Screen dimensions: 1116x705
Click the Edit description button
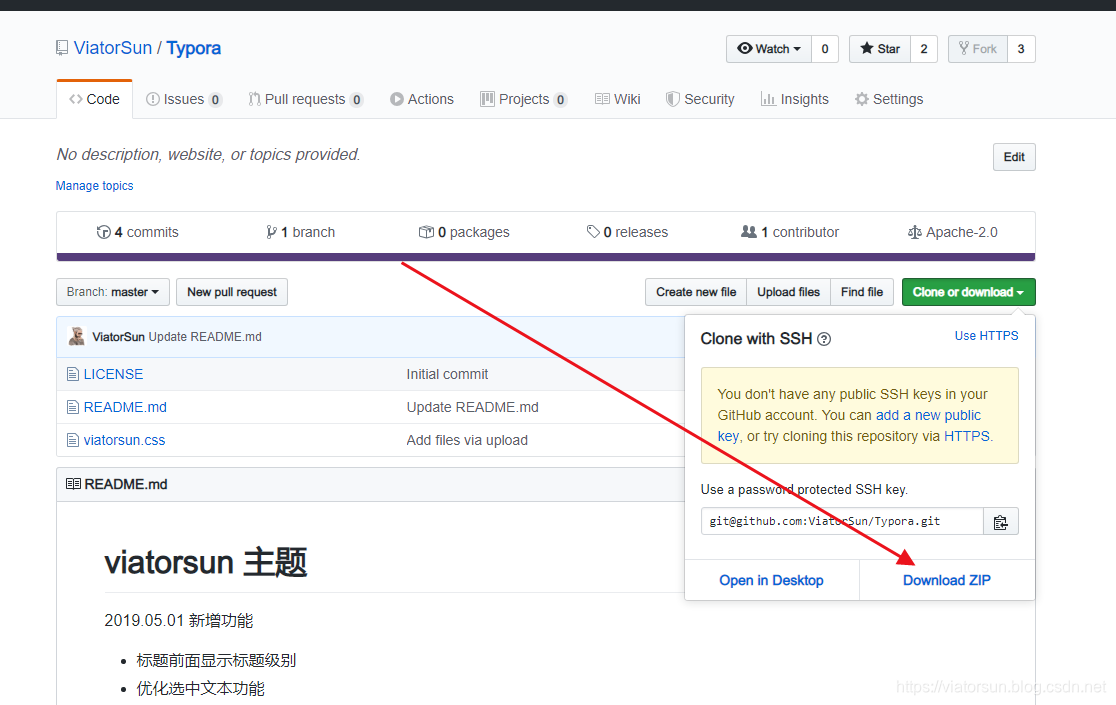pos(1014,157)
